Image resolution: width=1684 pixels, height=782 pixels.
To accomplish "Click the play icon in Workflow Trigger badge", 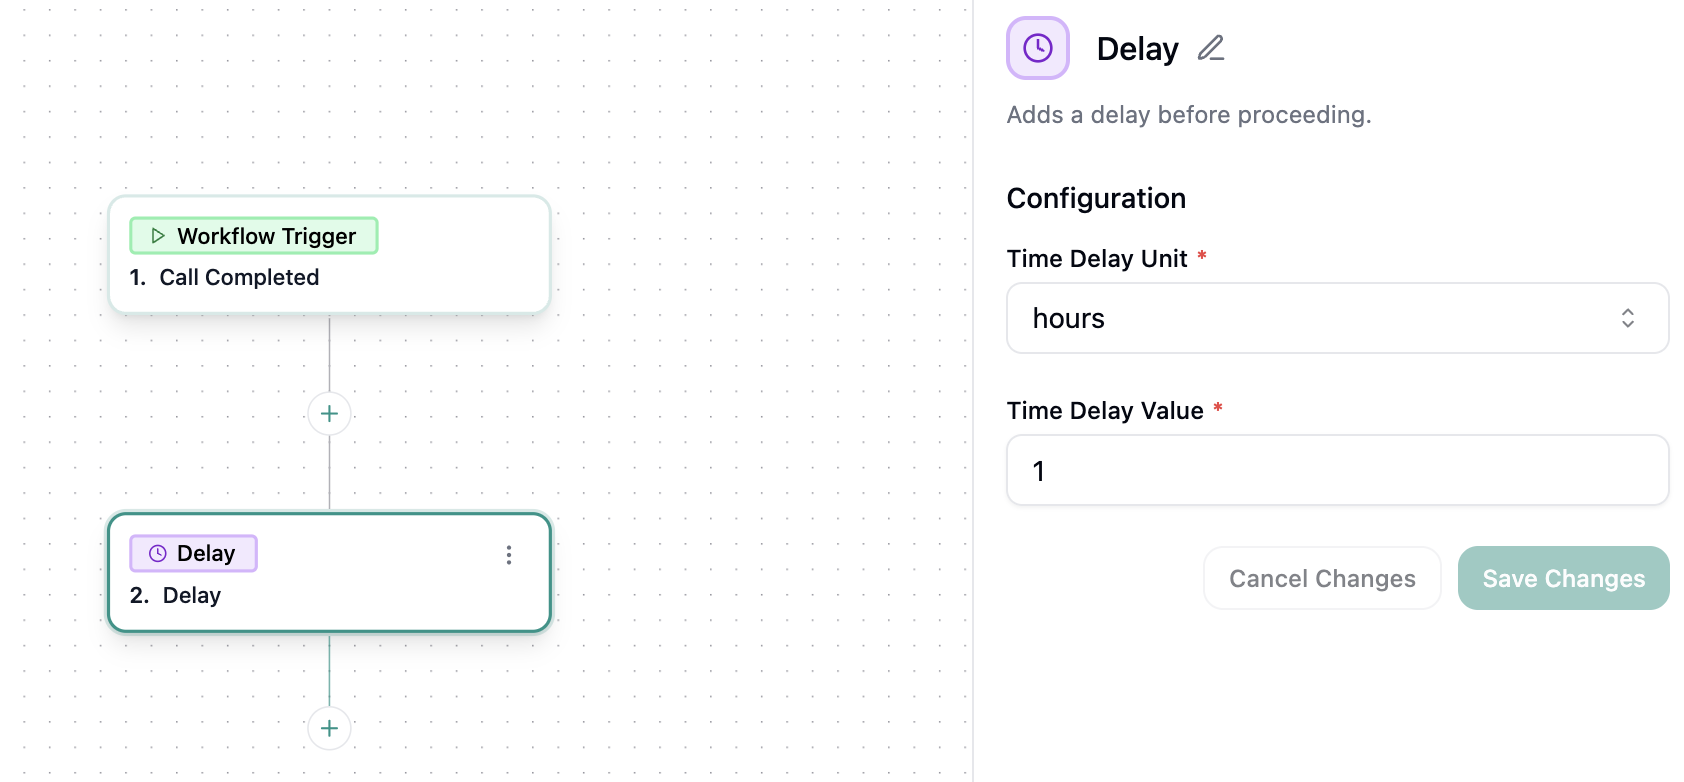I will 158,236.
